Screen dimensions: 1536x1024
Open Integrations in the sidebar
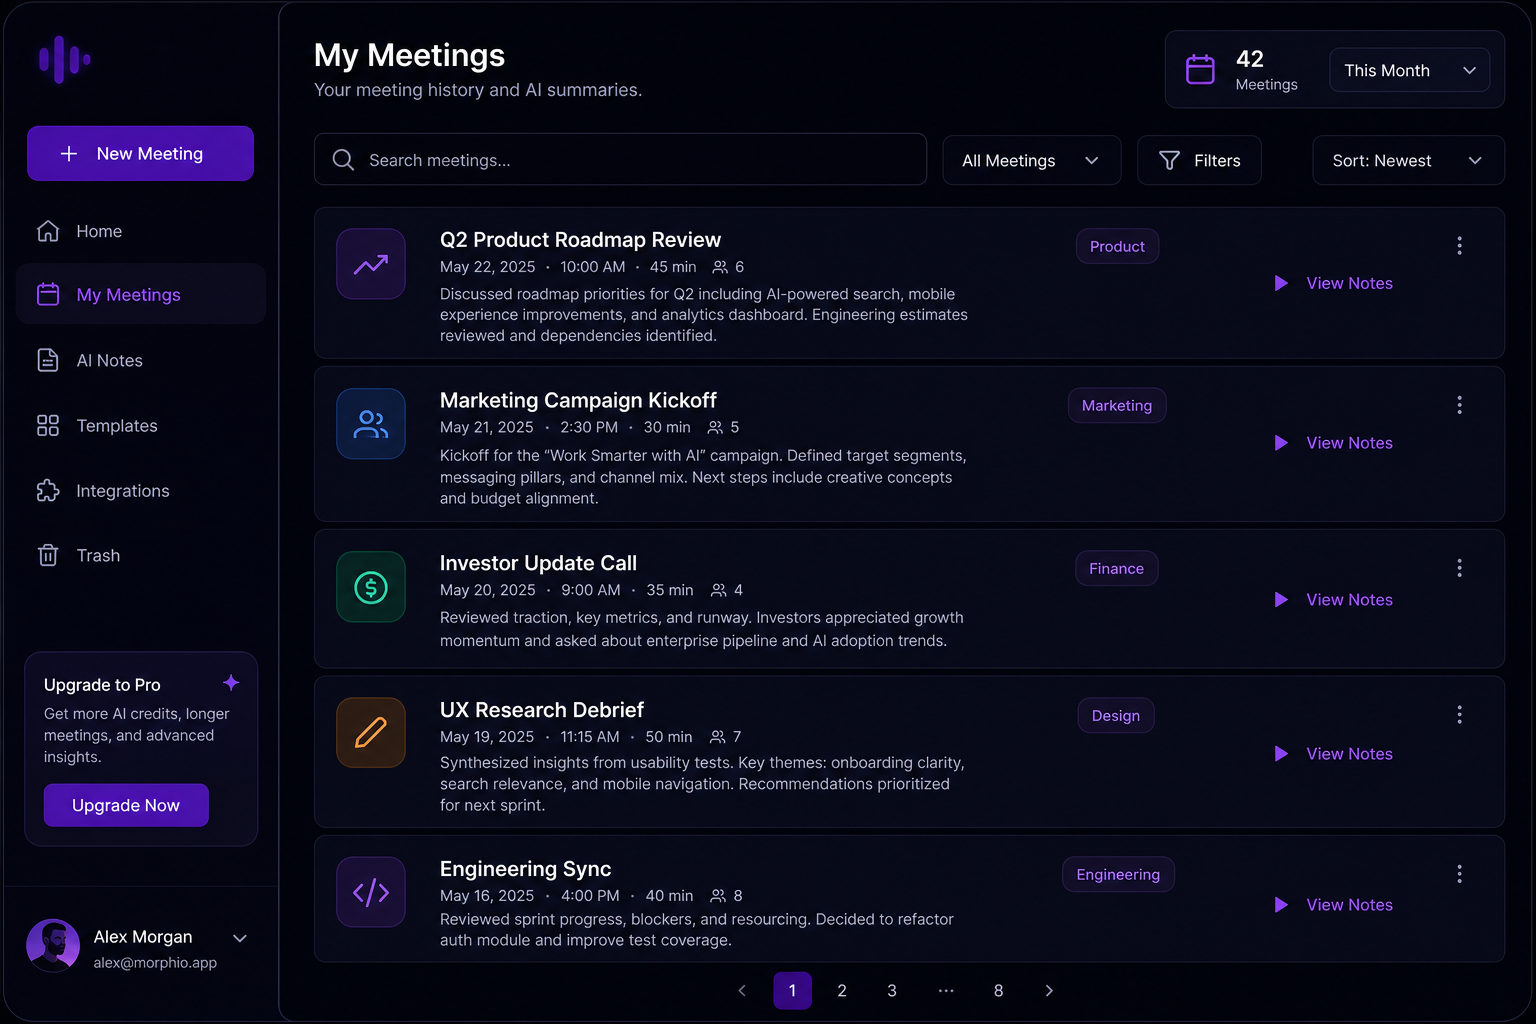(x=141, y=490)
